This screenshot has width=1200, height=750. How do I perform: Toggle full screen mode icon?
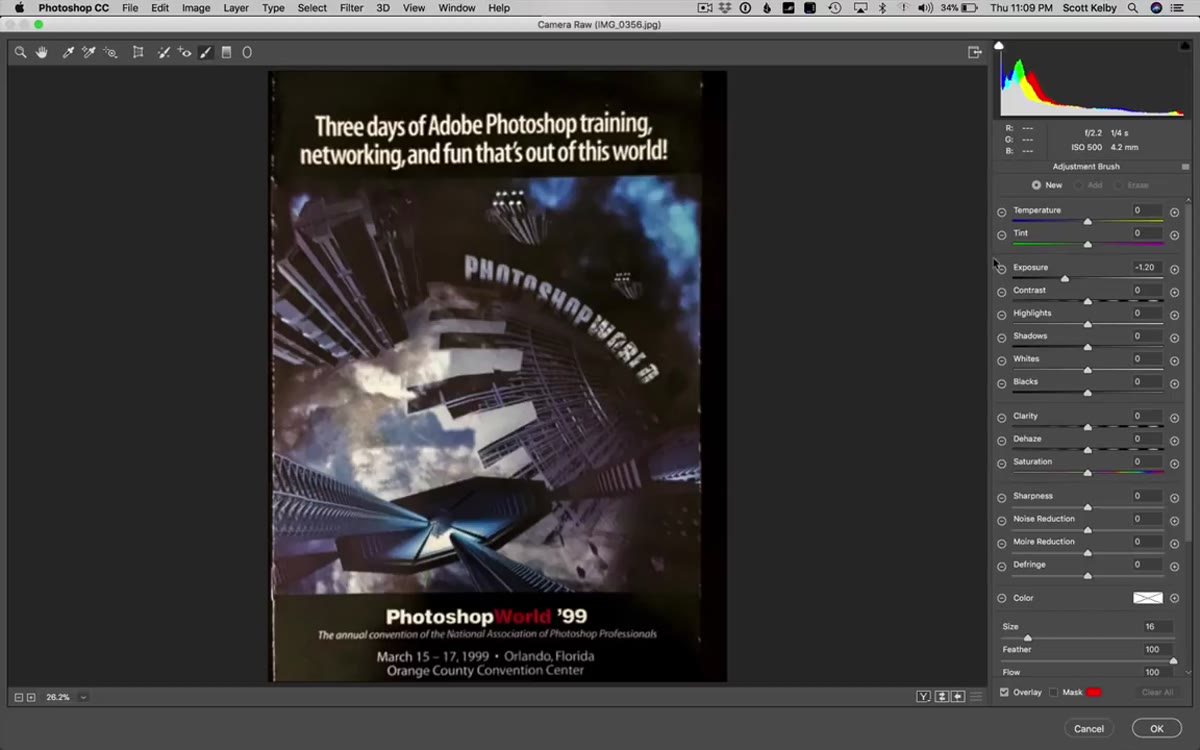click(975, 52)
